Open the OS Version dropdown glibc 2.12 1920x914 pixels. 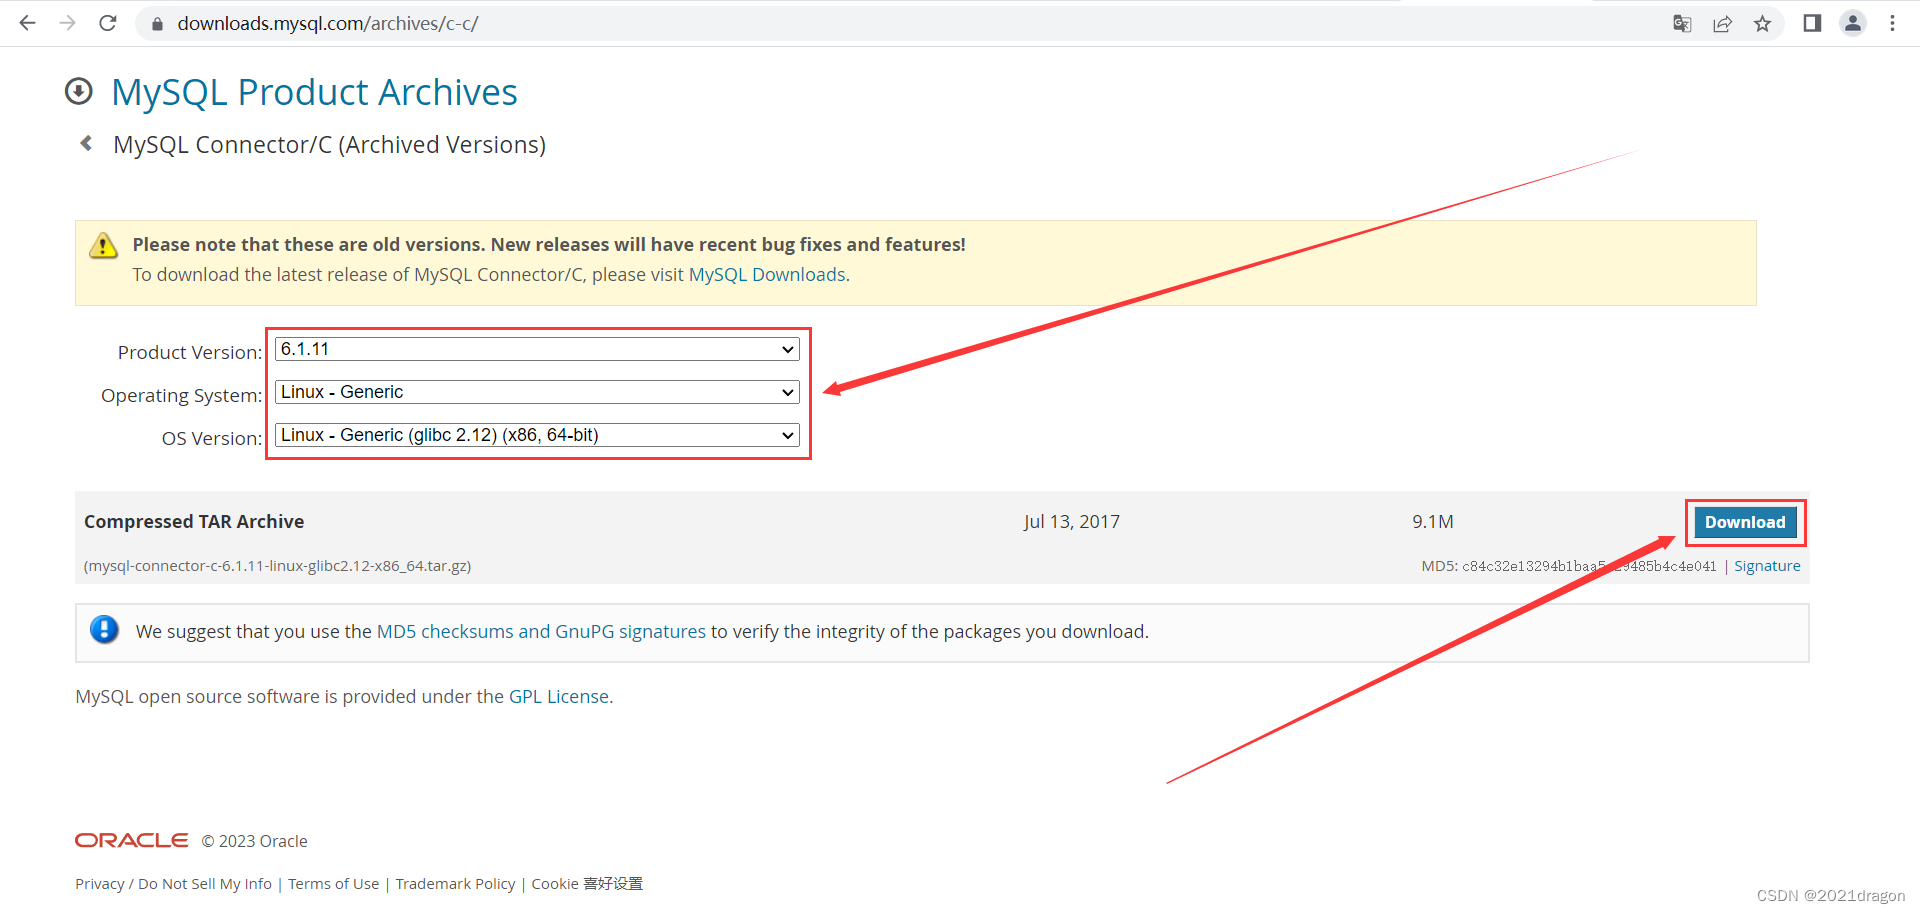[x=537, y=435]
